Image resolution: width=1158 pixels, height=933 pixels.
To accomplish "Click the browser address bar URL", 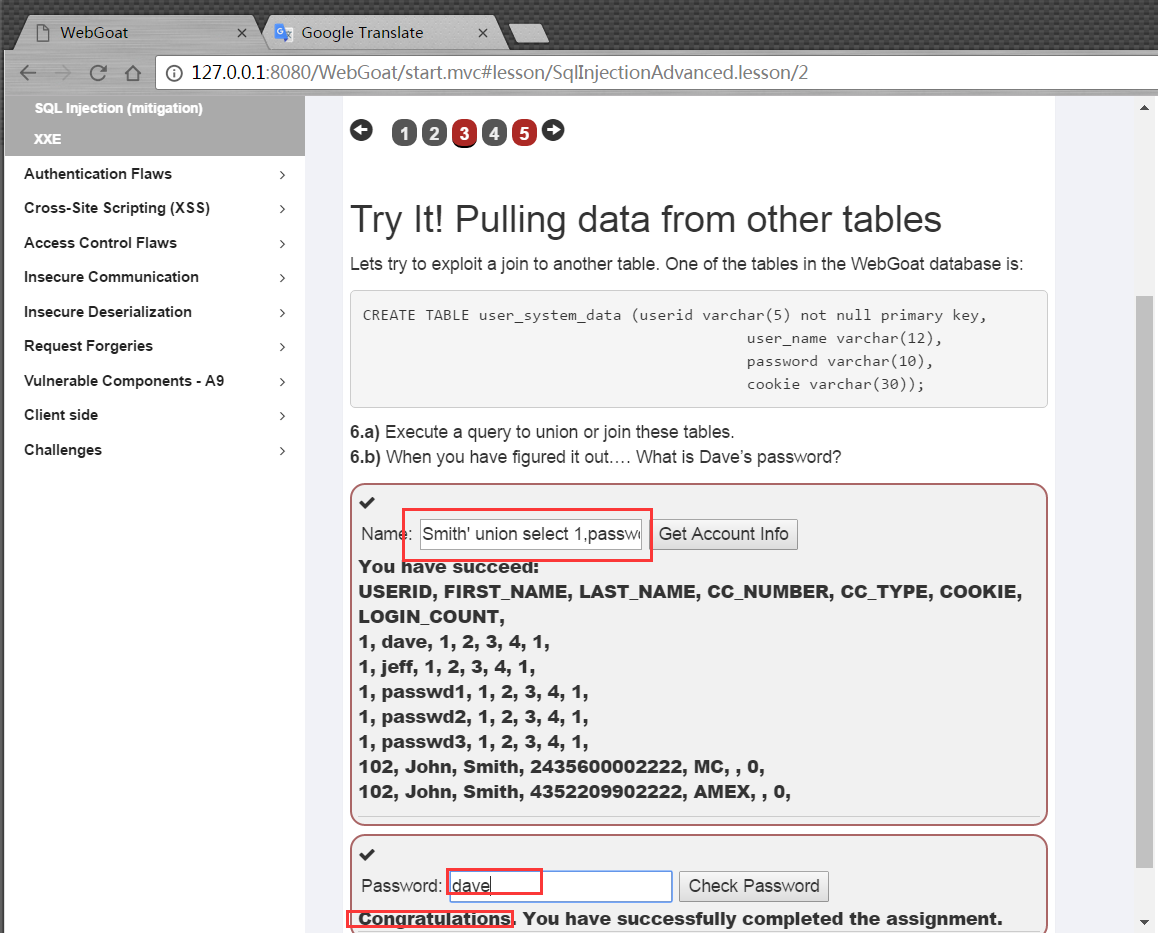I will [499, 72].
